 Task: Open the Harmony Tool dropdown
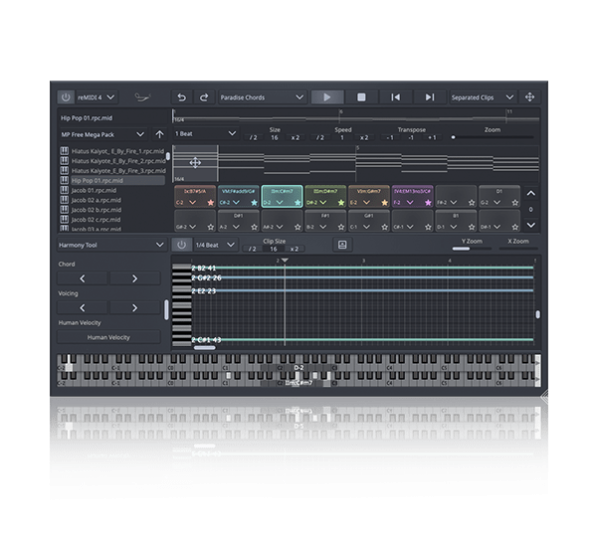[x=111, y=245]
